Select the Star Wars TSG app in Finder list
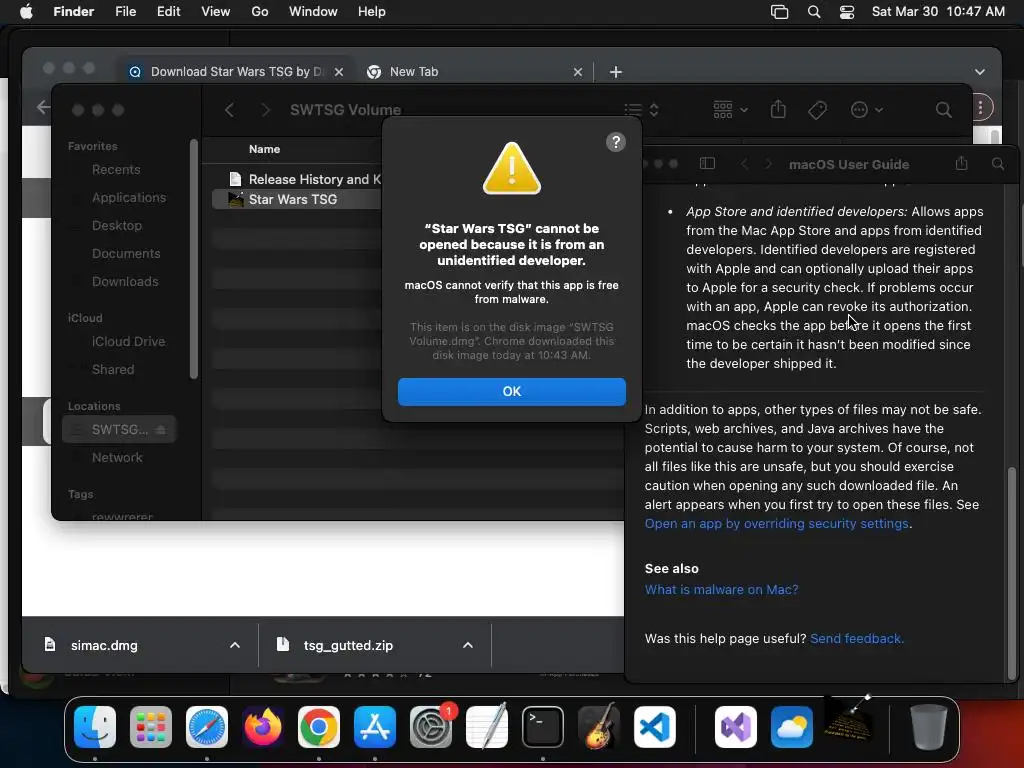 click(293, 199)
